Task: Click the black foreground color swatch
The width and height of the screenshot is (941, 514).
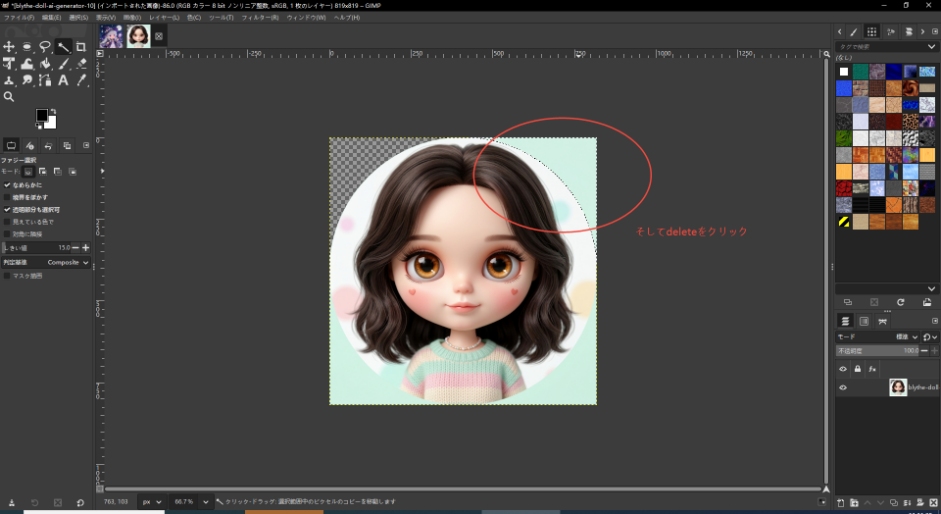Action: [42, 116]
